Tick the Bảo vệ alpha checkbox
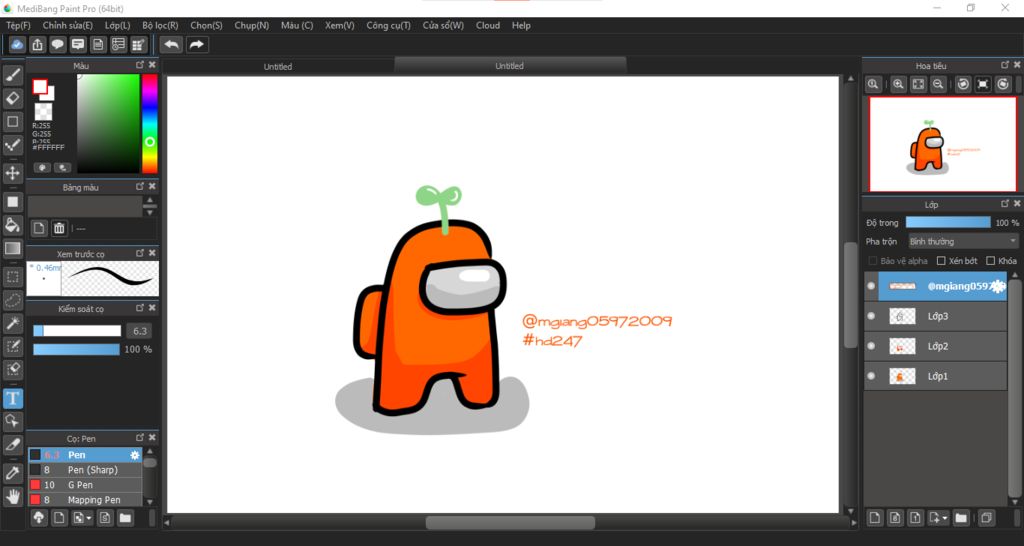This screenshot has width=1024, height=546. click(872, 261)
